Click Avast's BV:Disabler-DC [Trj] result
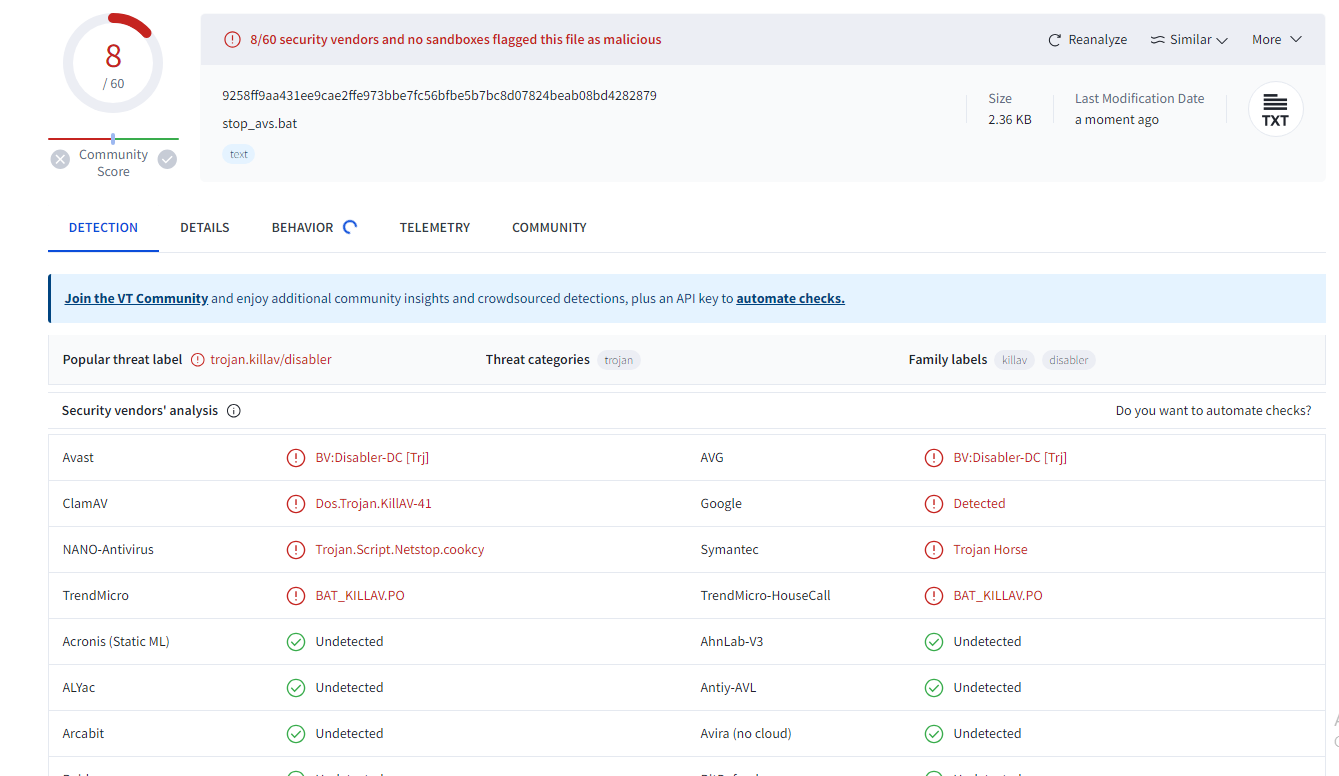Viewport: 1339px width, 776px height. 372,458
